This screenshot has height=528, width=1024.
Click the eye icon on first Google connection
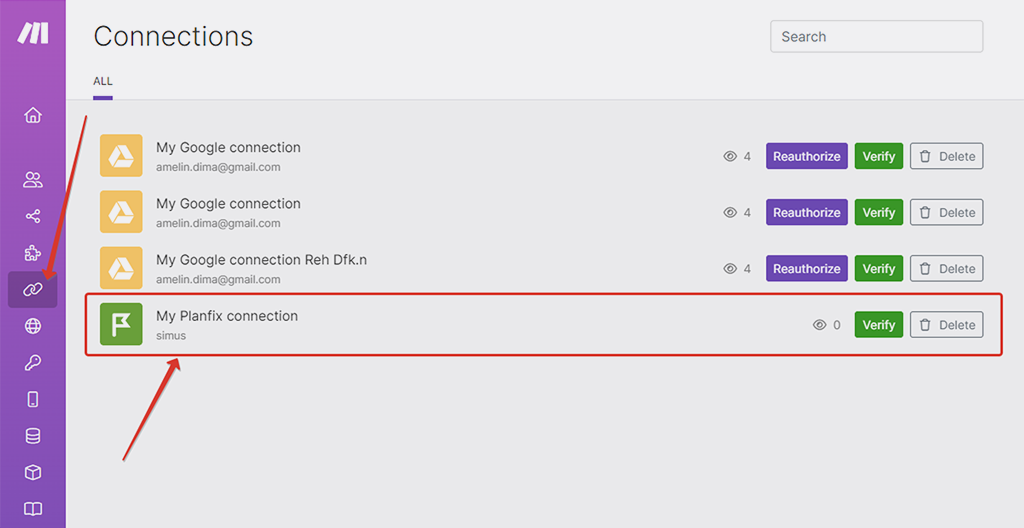730,156
